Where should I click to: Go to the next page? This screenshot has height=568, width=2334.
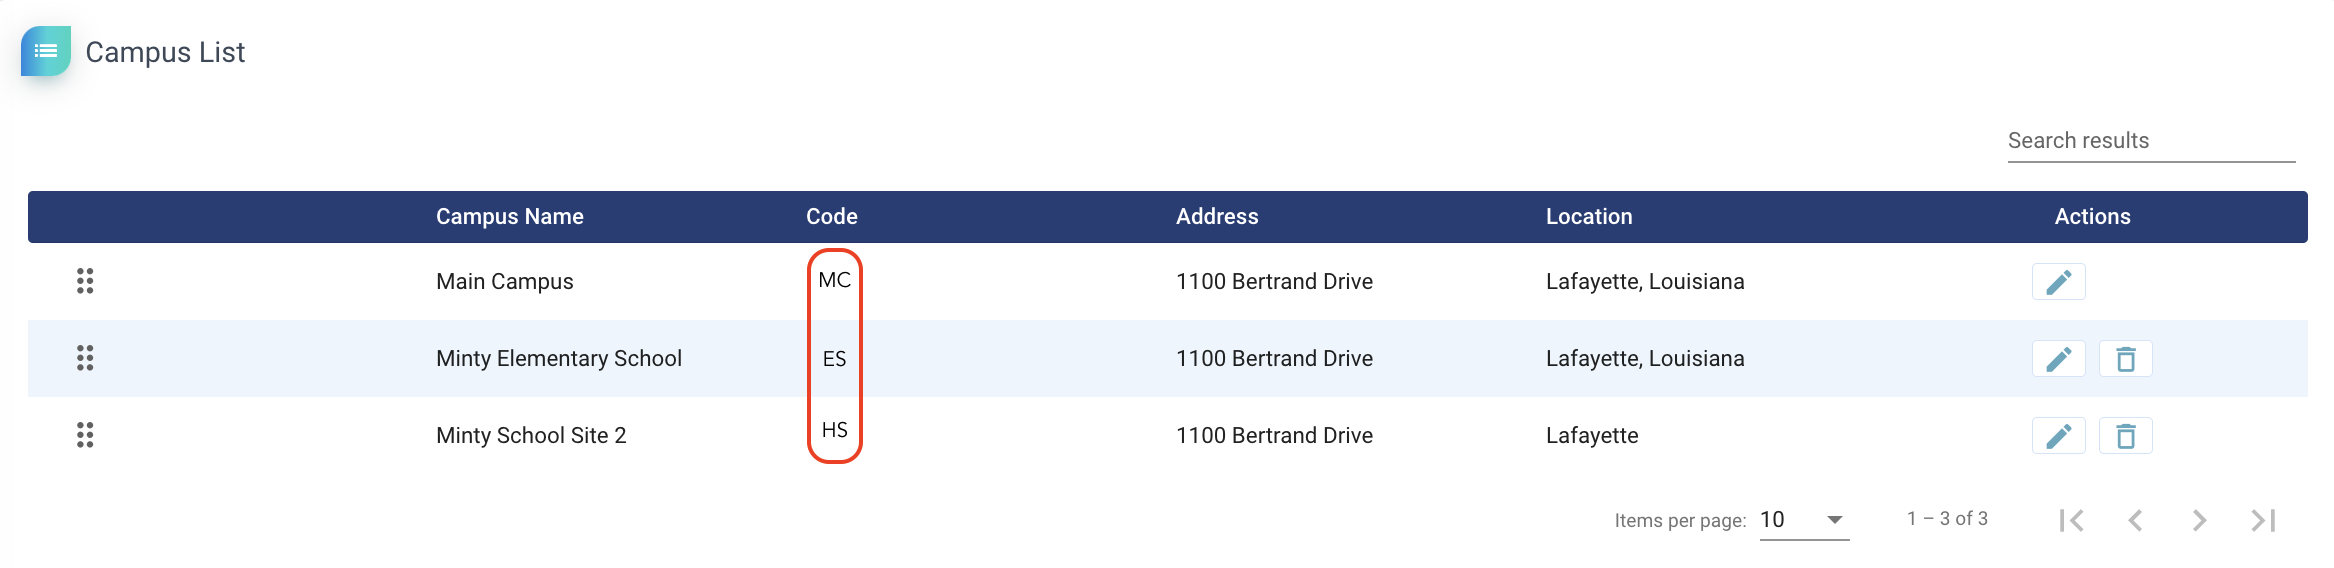(x=2199, y=520)
